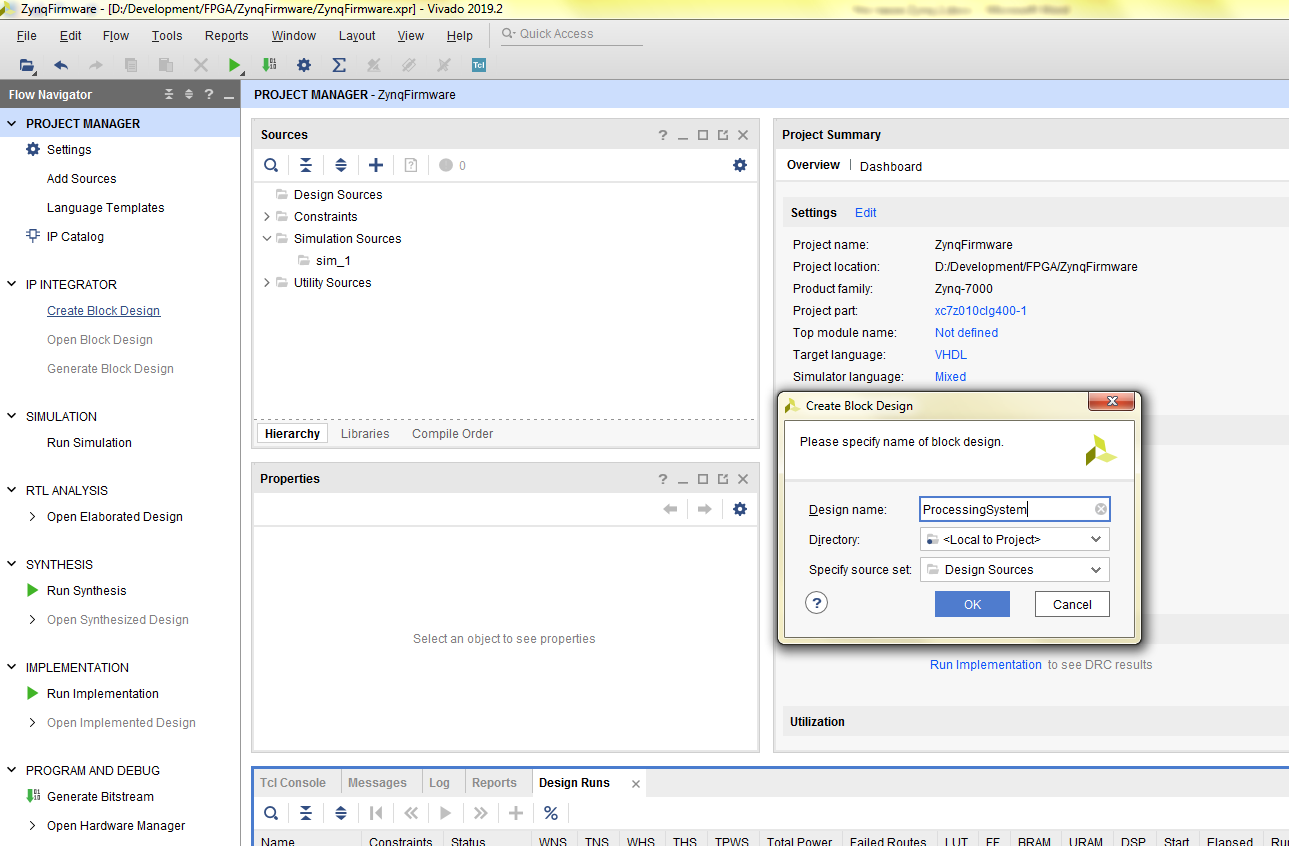Image resolution: width=1289 pixels, height=846 pixels.
Task: Click Generate Bitstream in Flow Navigator
Action: click(101, 797)
